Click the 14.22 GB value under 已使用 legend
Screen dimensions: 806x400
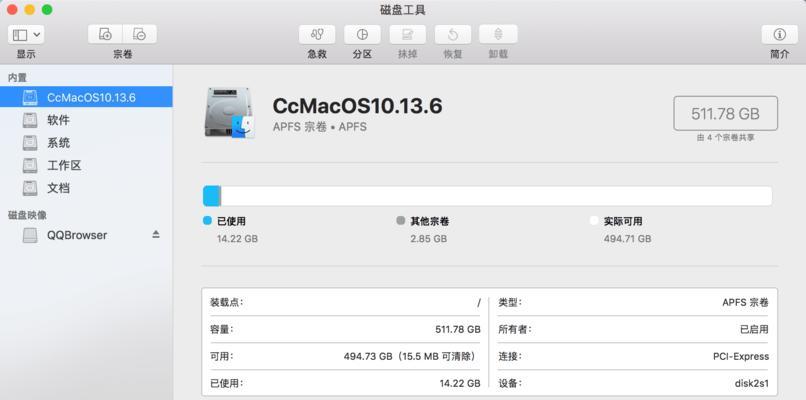[x=237, y=239]
